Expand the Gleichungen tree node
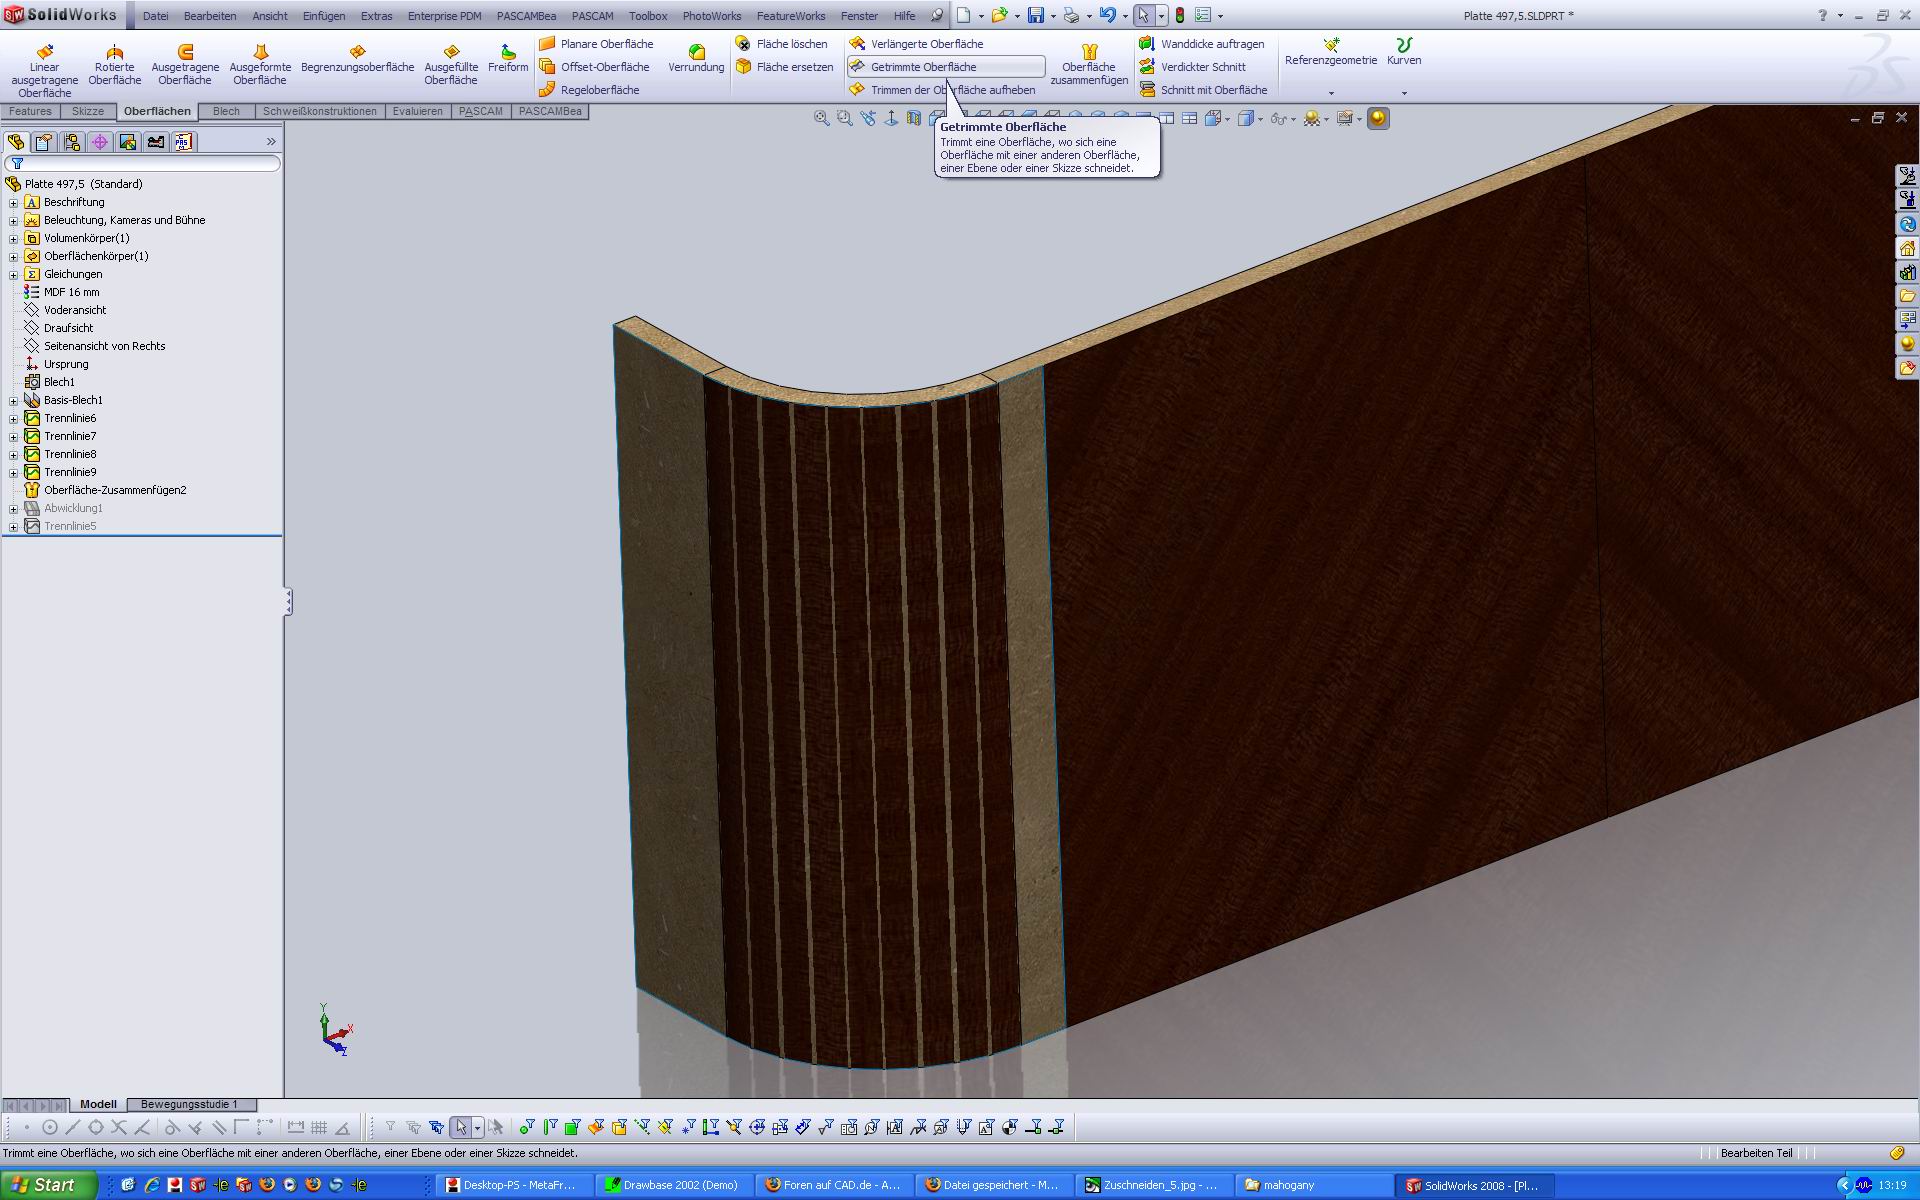This screenshot has height=1200, width=1920. pos(13,274)
